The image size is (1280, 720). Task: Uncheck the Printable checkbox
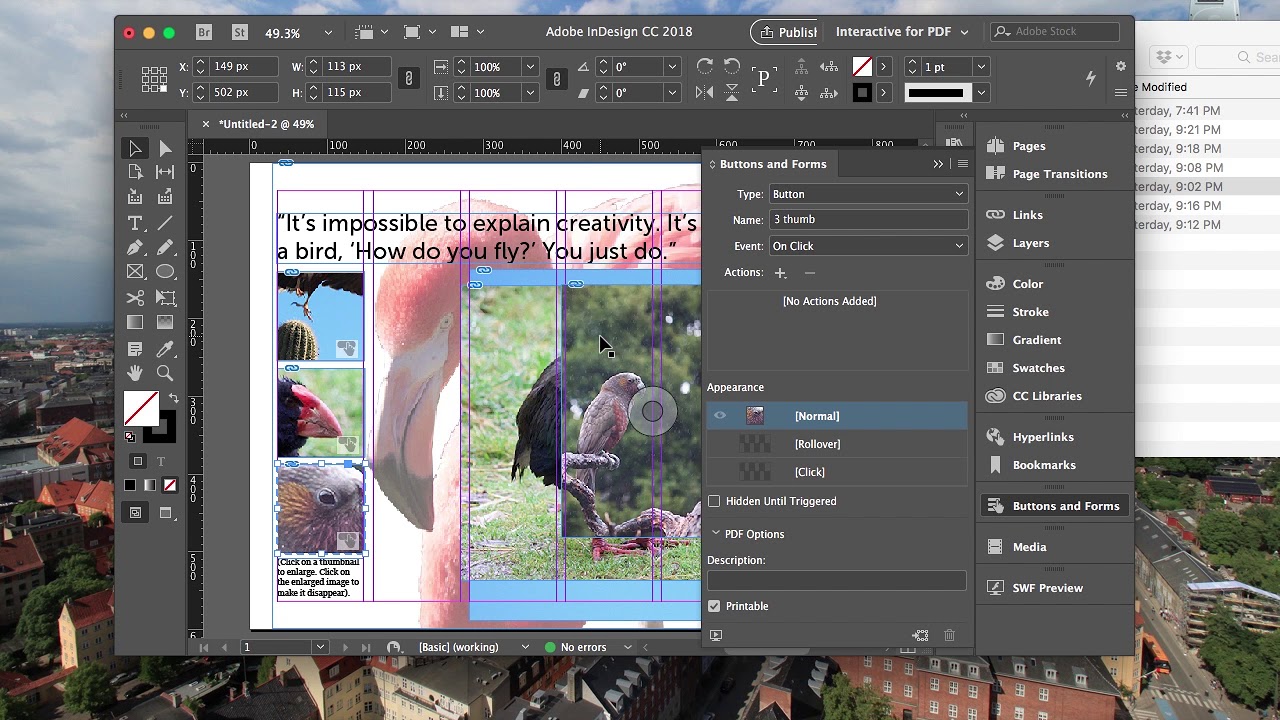714,606
